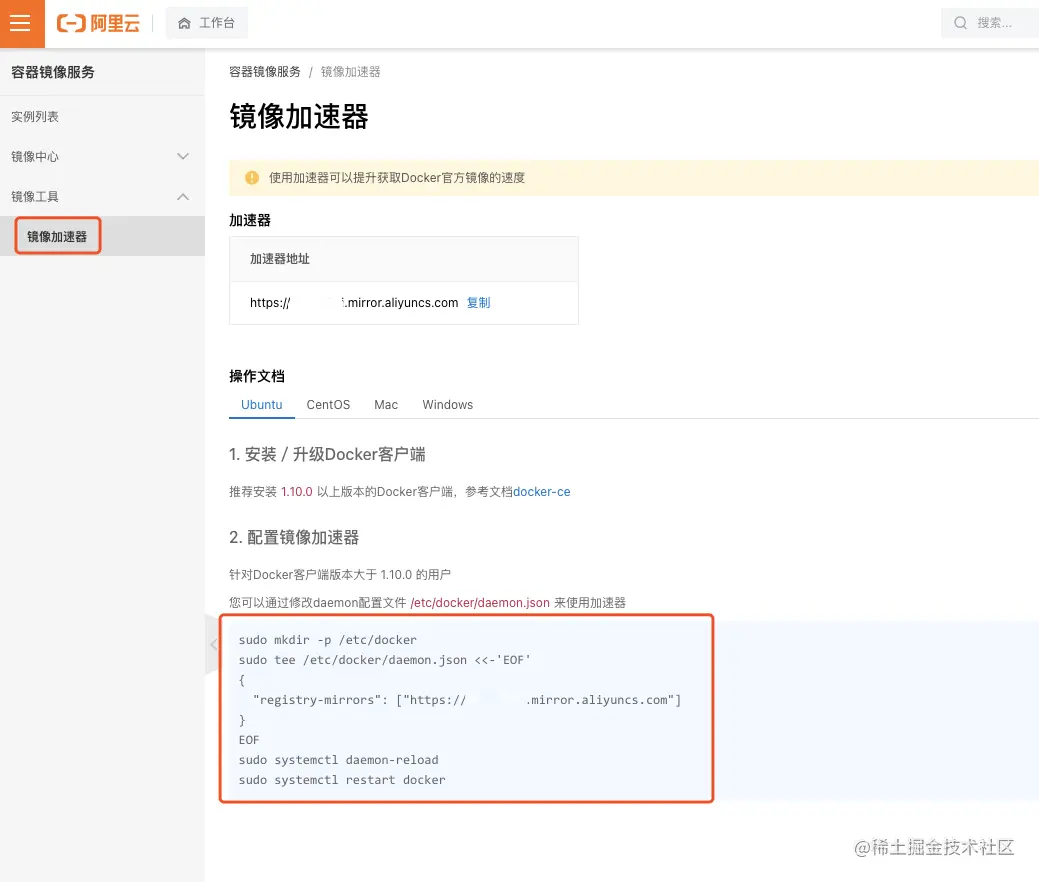Switch to the Windows tab
1039x882 pixels.
click(x=448, y=405)
